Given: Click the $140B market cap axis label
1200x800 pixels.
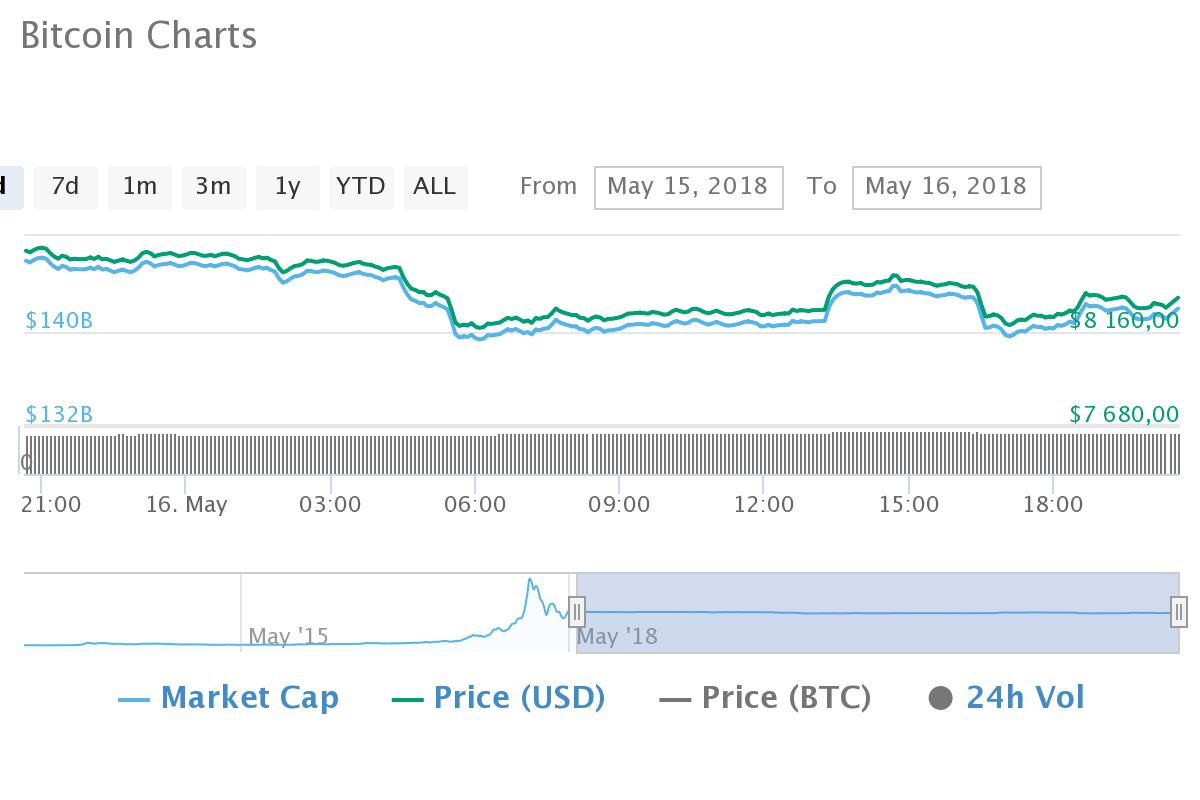Looking at the screenshot, I should click(57, 320).
